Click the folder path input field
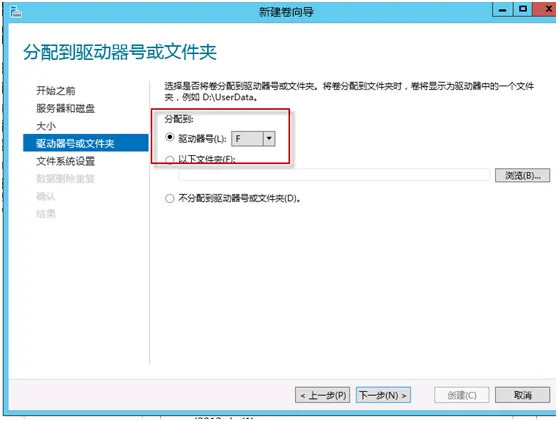 coord(334,175)
